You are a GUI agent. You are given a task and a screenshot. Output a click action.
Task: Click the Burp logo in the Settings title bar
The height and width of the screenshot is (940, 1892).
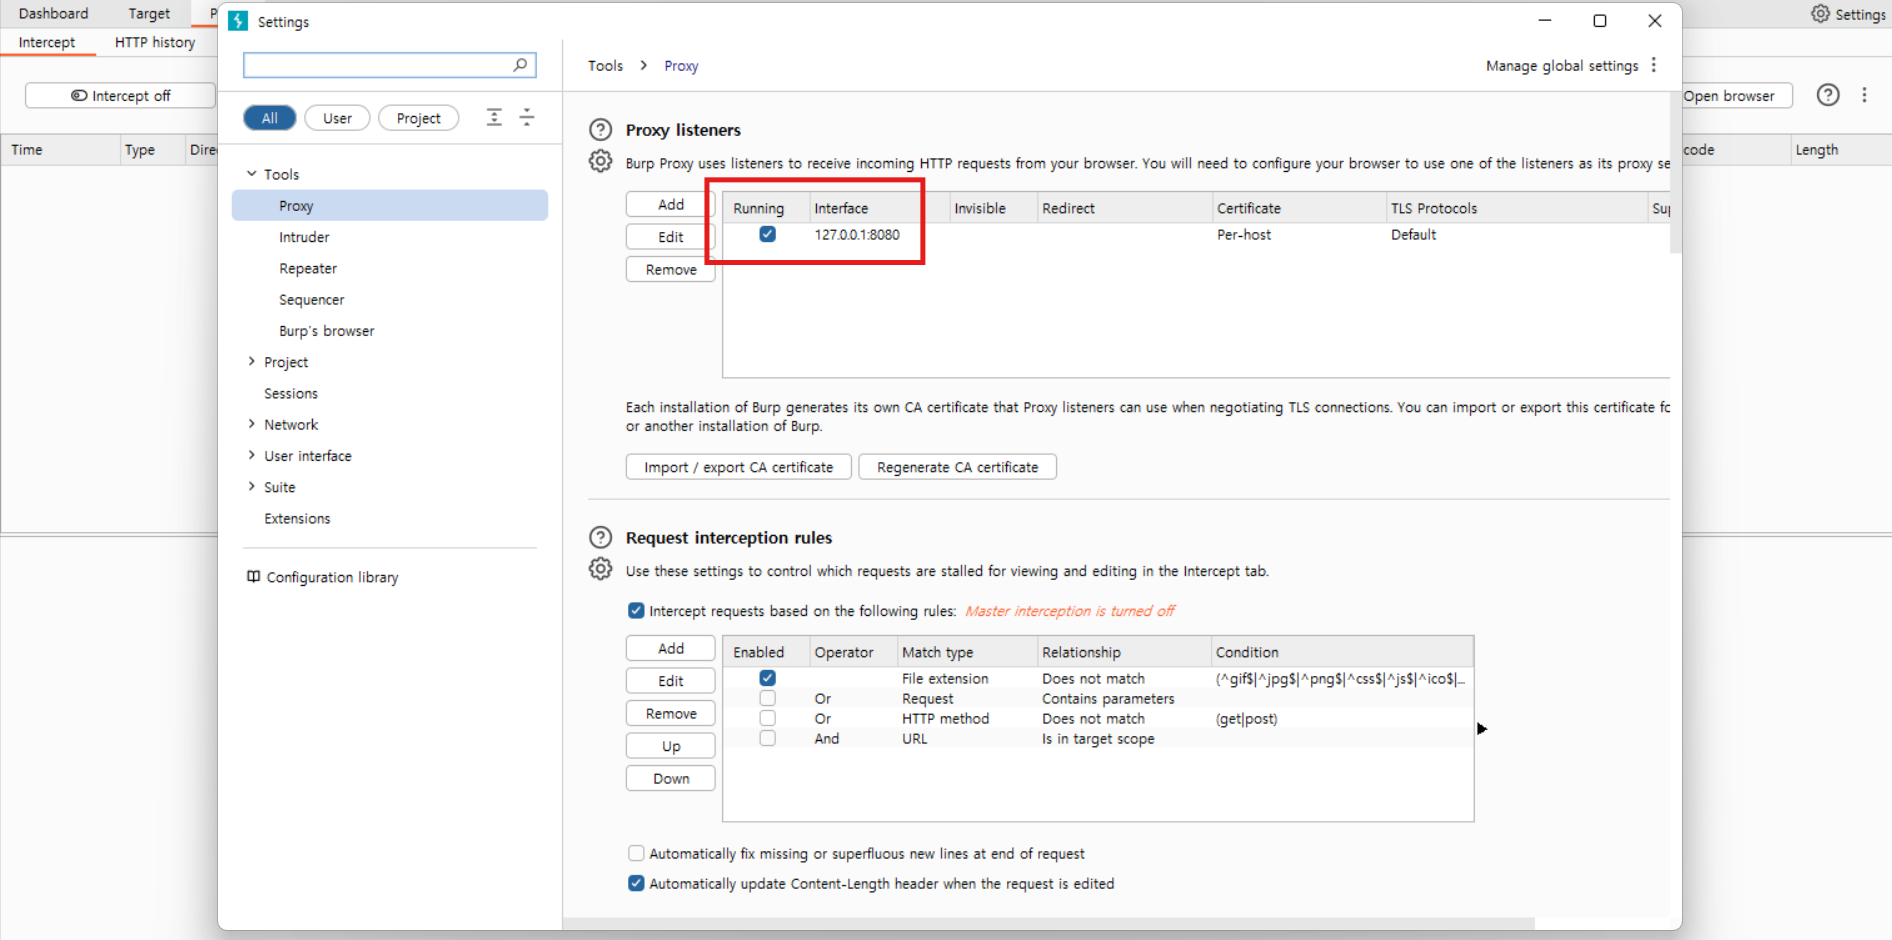238,21
